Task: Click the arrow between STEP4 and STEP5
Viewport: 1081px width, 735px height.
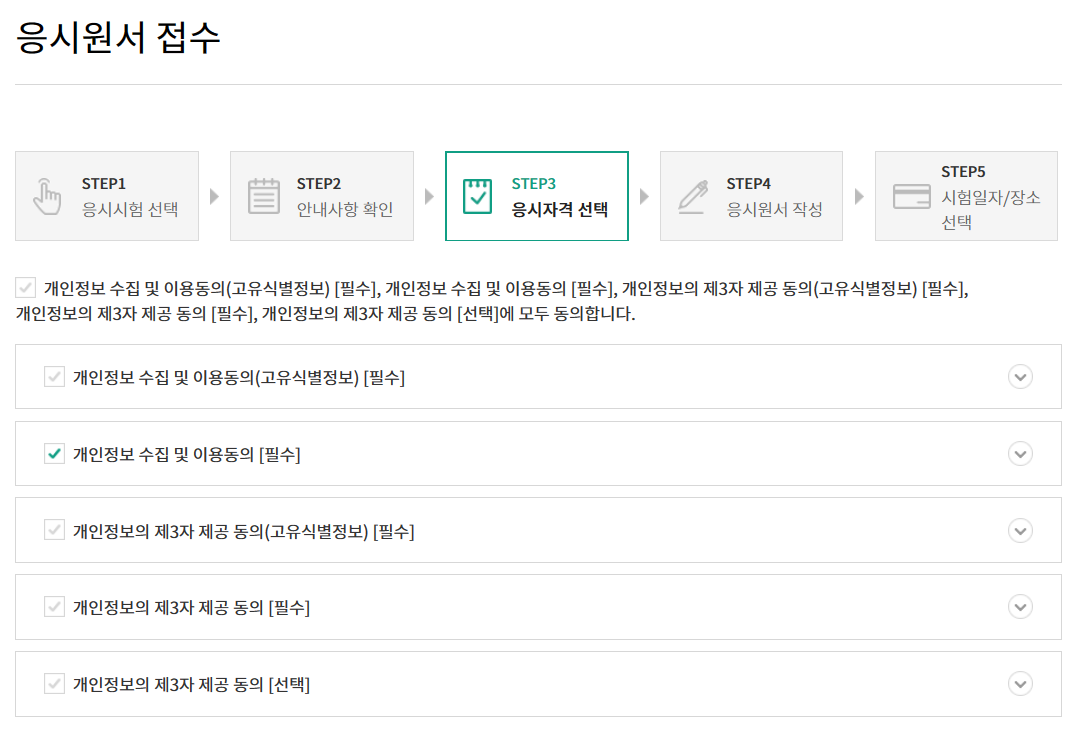Action: coord(859,196)
